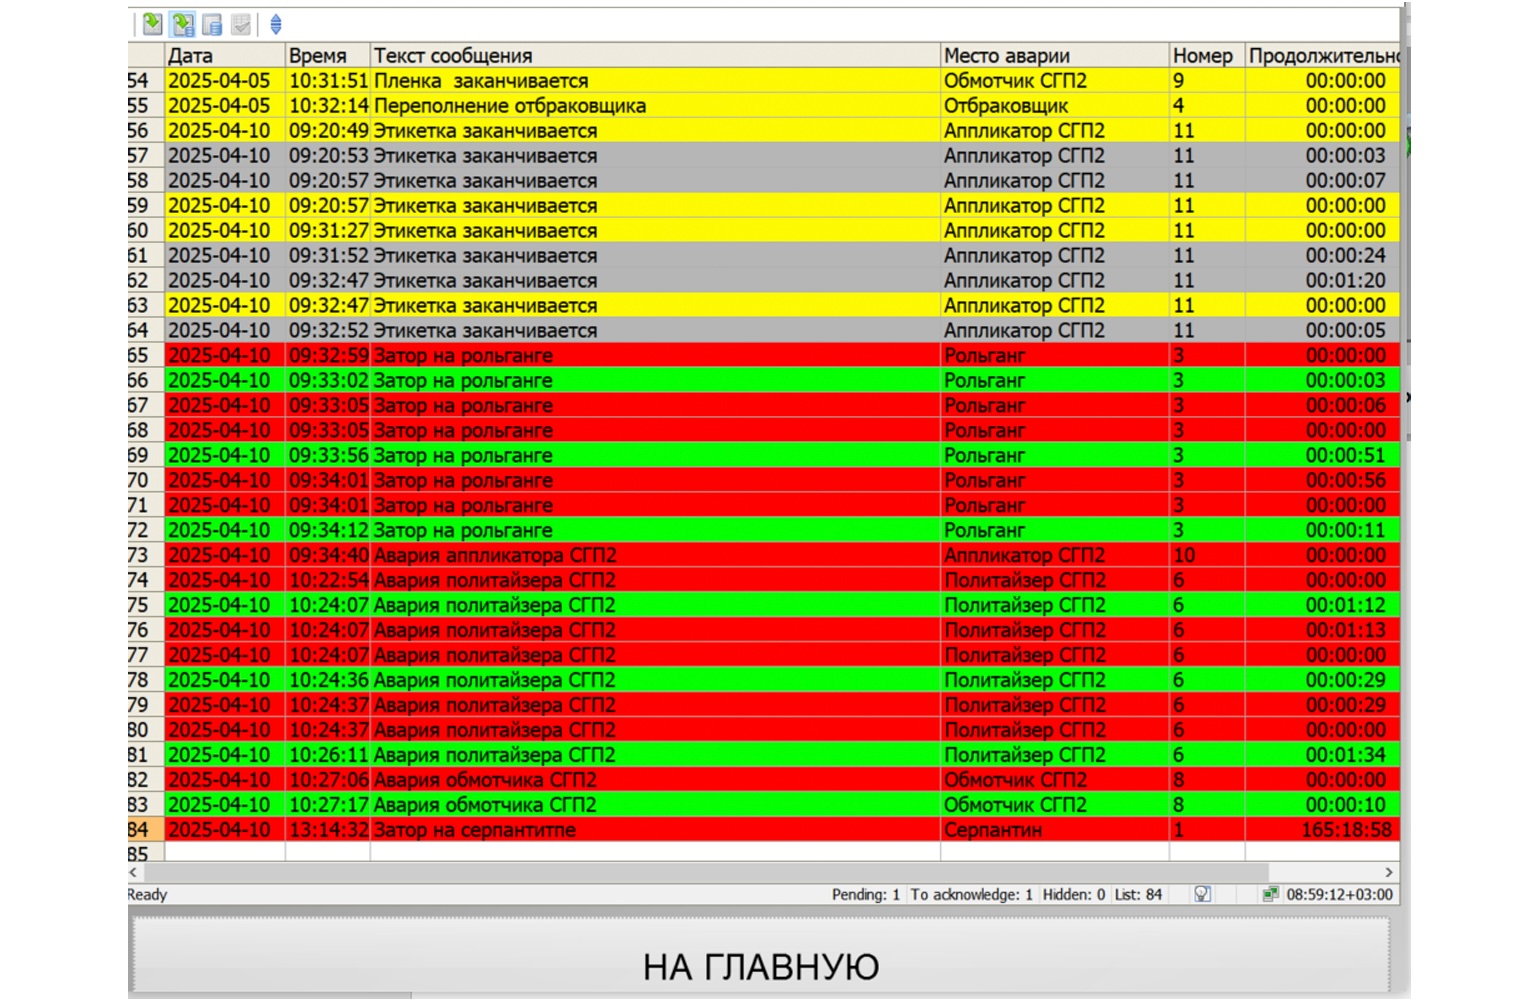
Task: Click the To acknowledge: 1 status entry
Action: [x=971, y=895]
